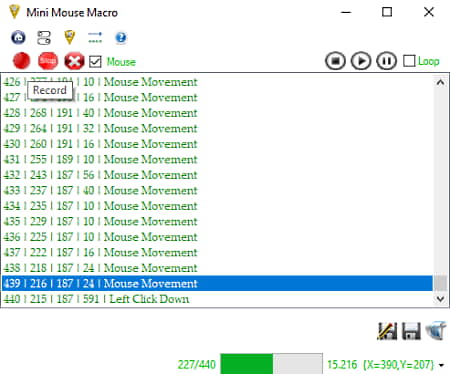Save macro with the floppy disk icon
The image size is (450, 374).
pyautogui.click(x=411, y=331)
